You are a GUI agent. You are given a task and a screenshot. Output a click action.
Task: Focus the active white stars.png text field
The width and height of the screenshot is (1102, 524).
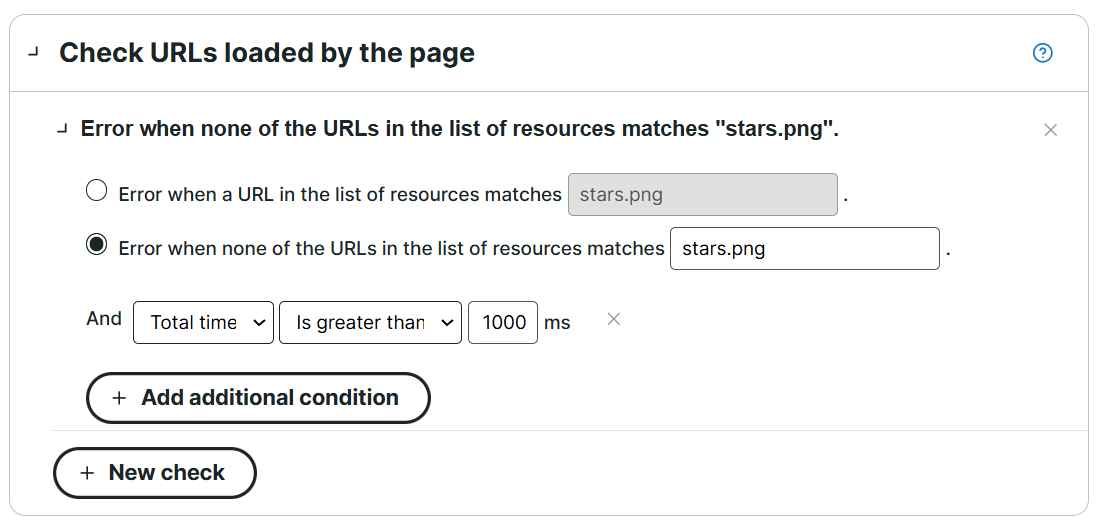[x=804, y=249]
